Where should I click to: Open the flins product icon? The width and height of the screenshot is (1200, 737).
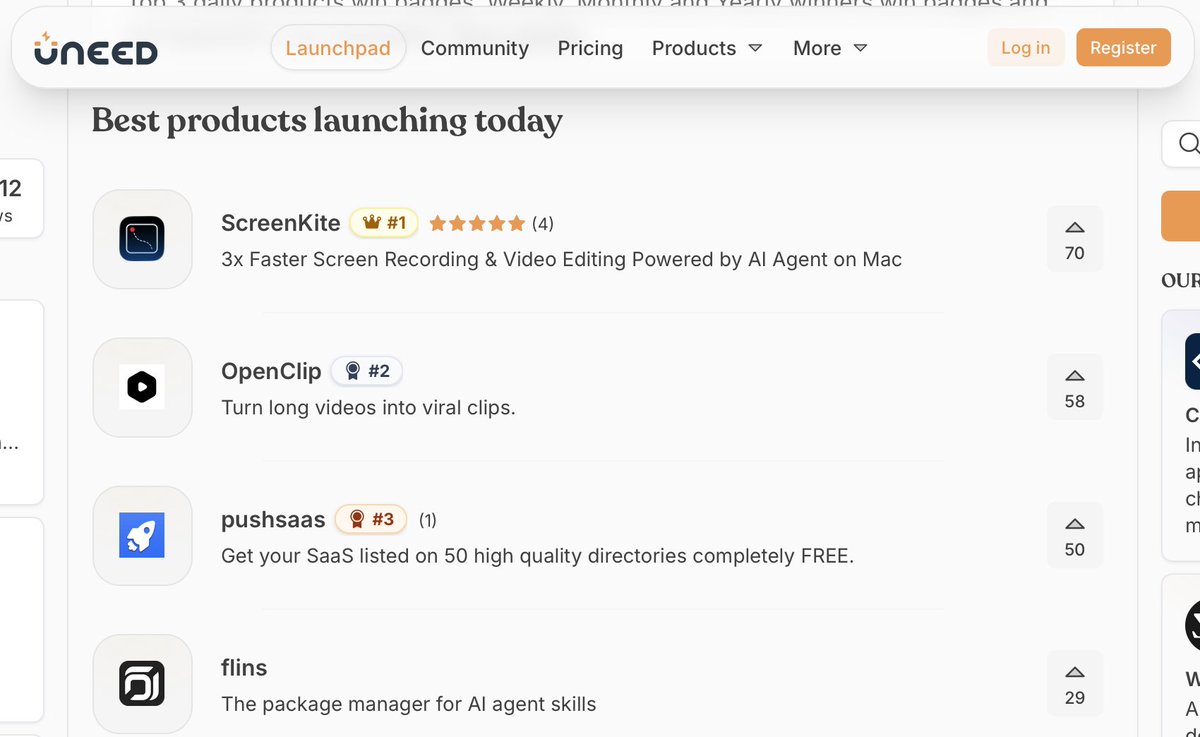click(x=142, y=684)
